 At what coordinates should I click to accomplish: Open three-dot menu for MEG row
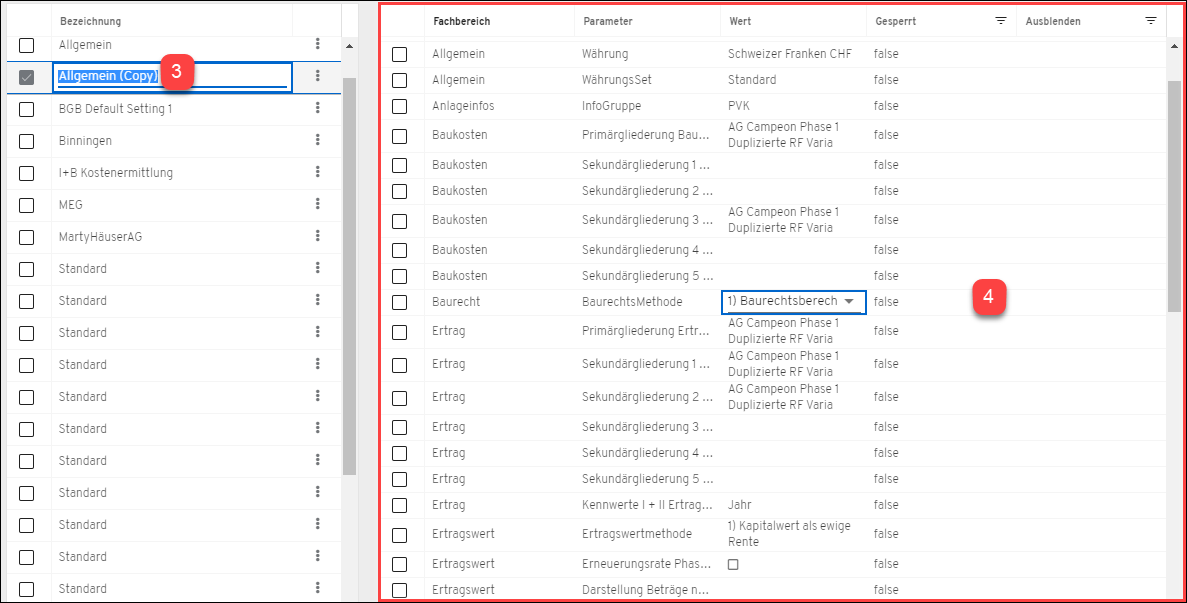pyautogui.click(x=318, y=204)
